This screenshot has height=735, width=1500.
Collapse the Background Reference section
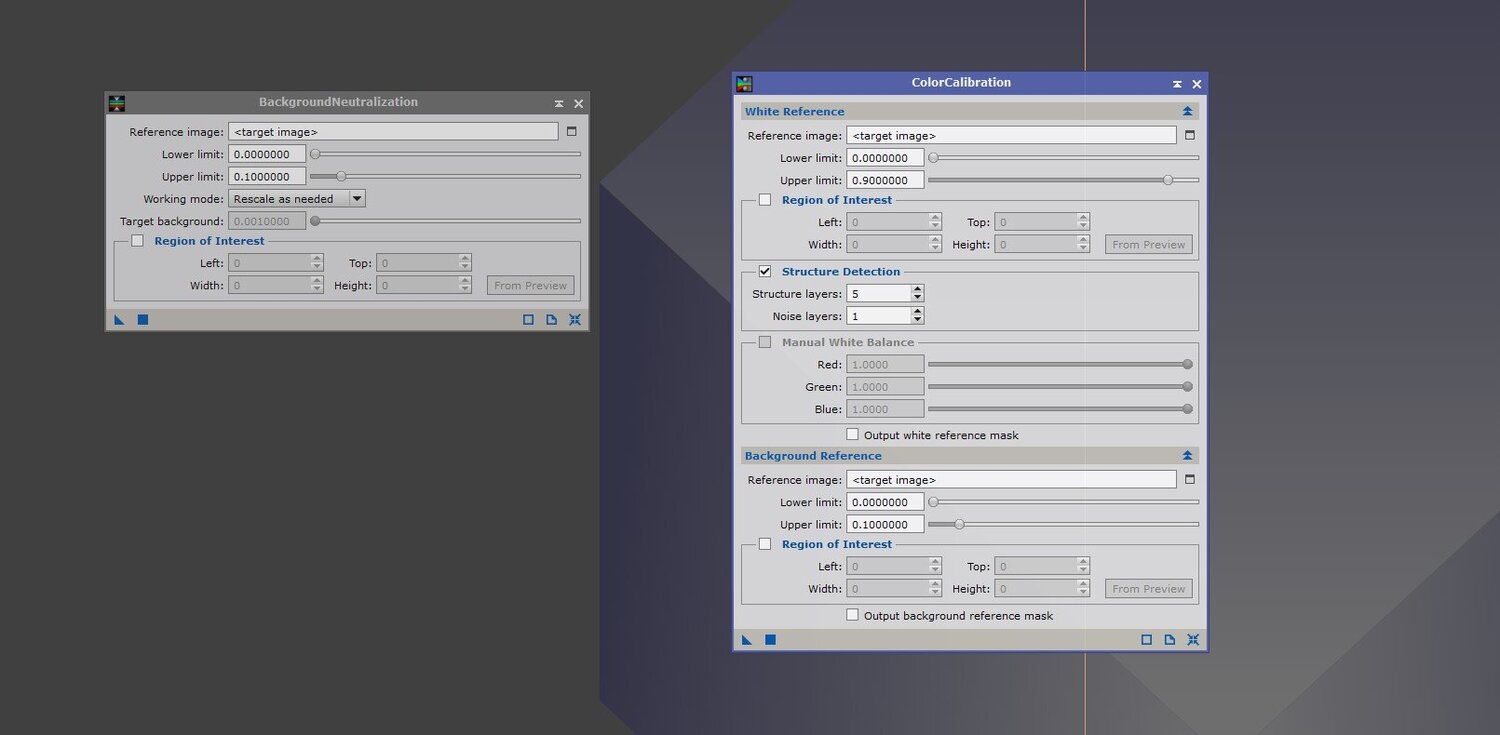pos(1187,456)
